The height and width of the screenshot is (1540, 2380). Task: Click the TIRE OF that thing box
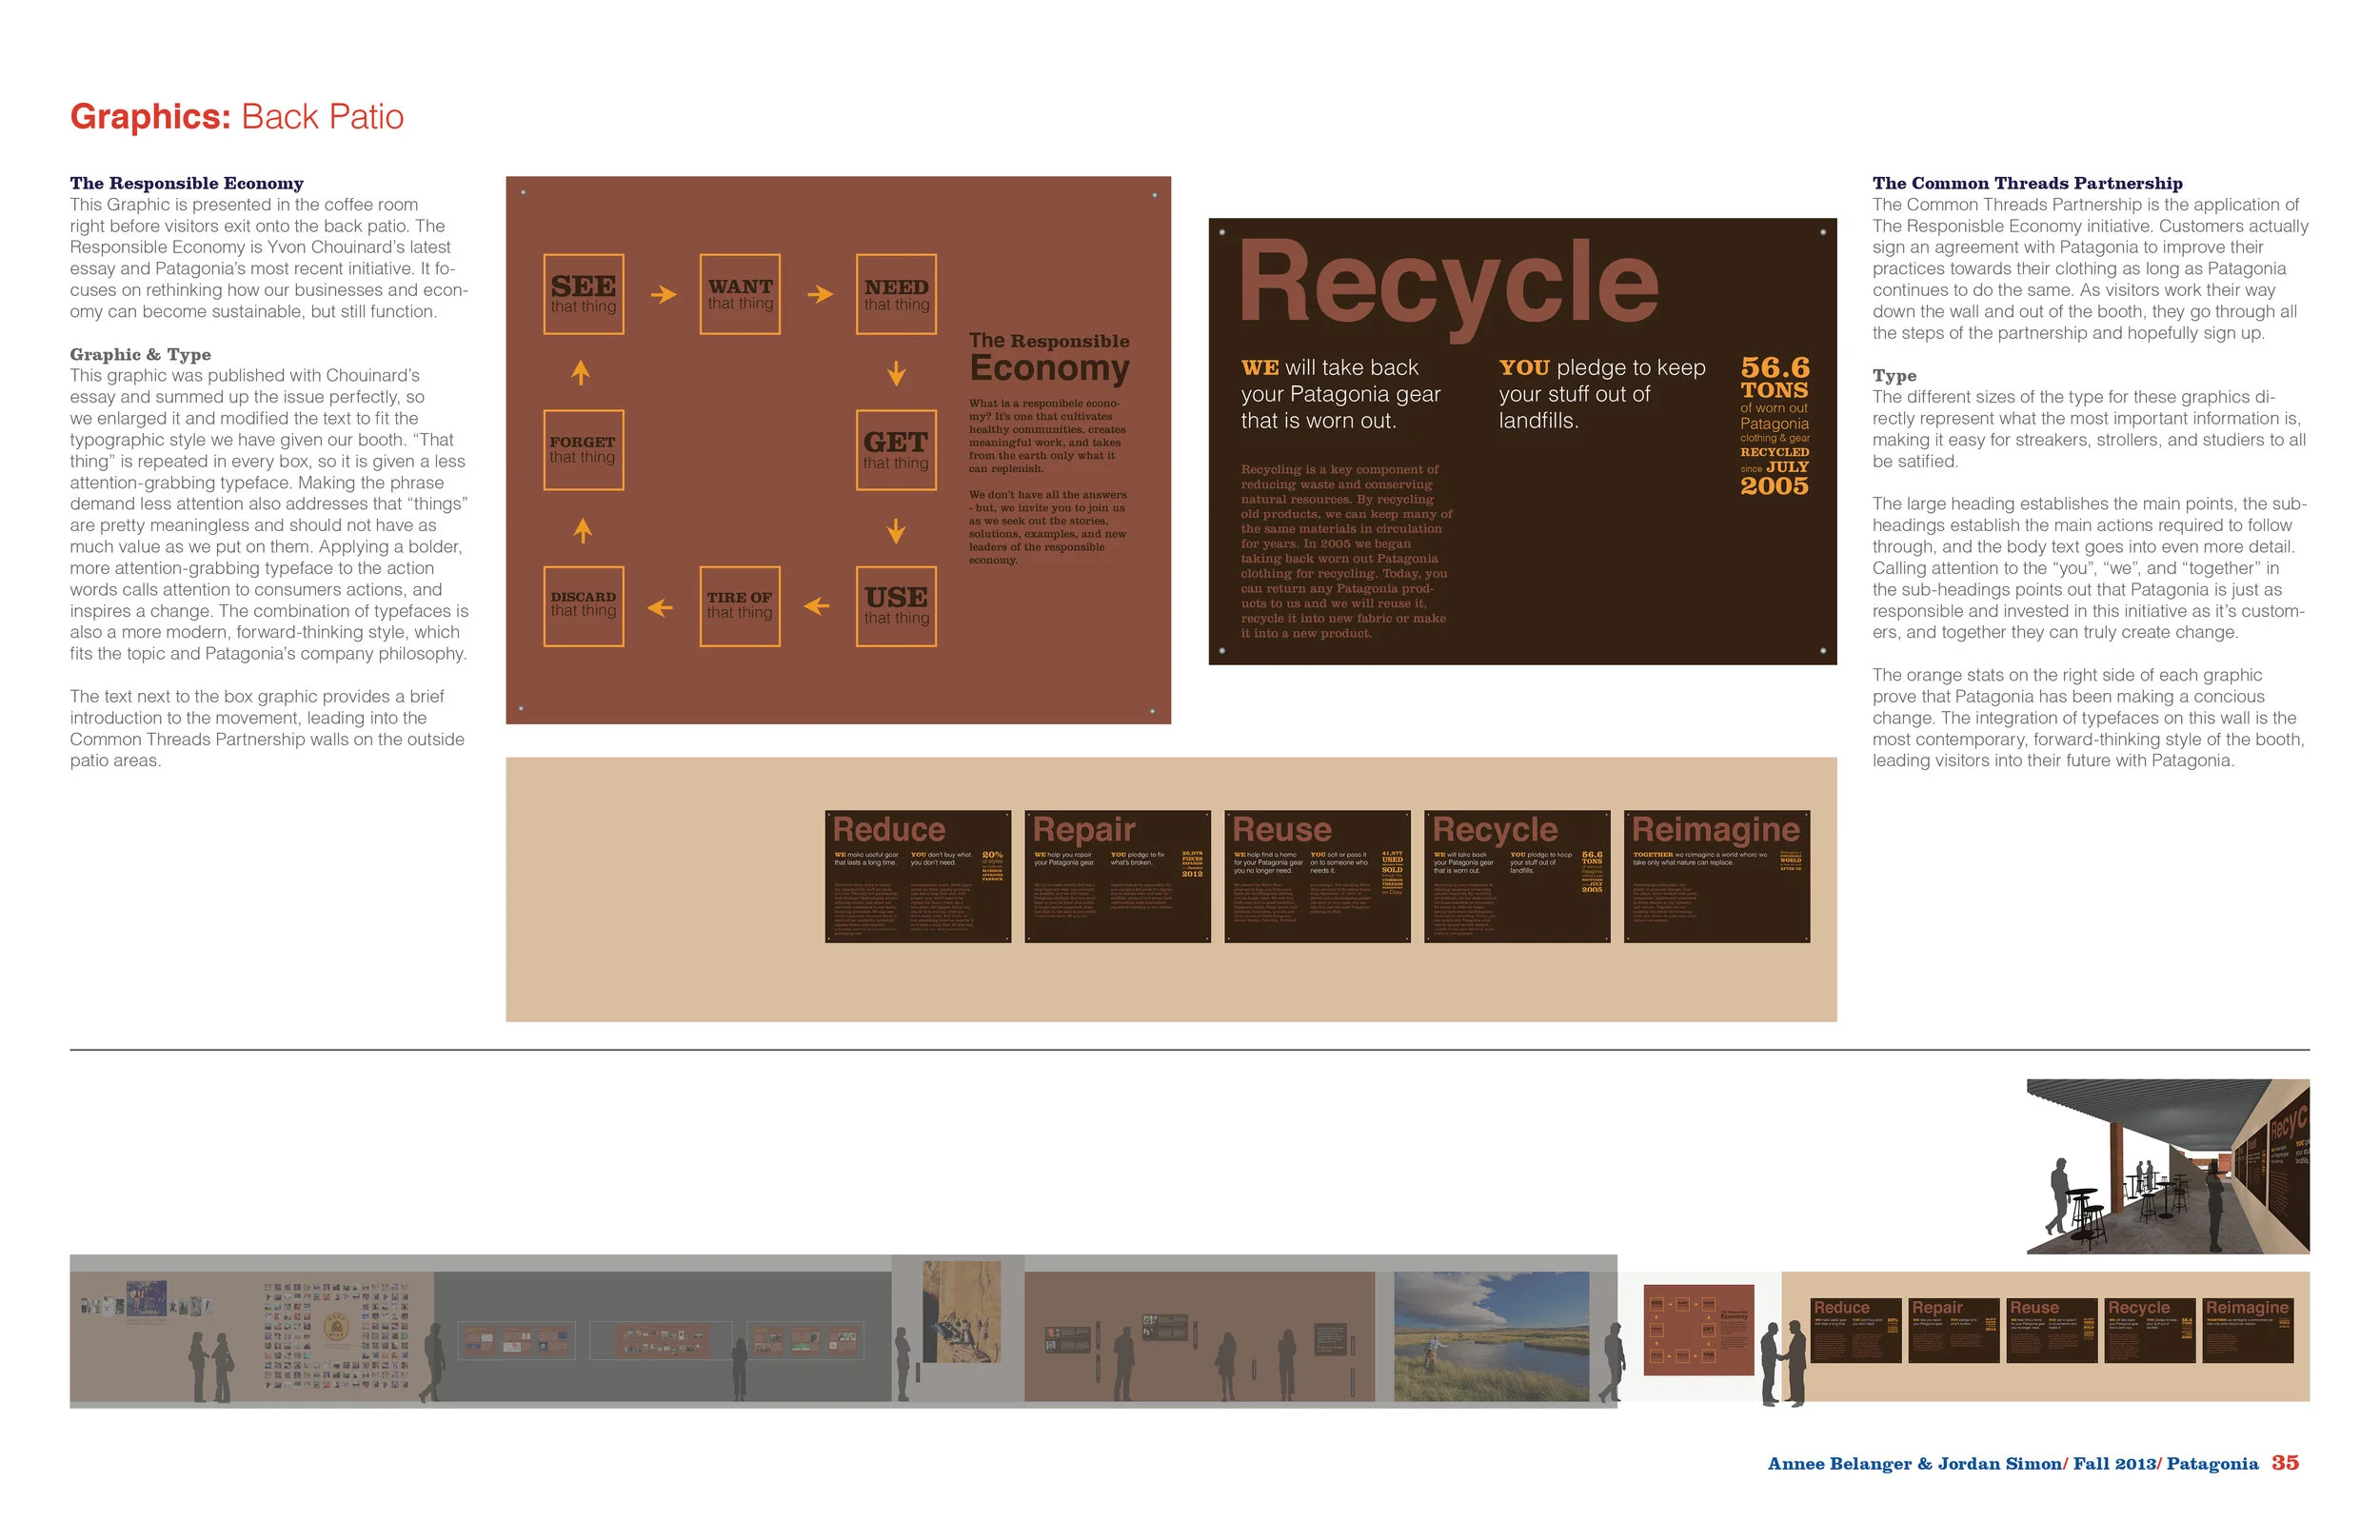point(740,606)
